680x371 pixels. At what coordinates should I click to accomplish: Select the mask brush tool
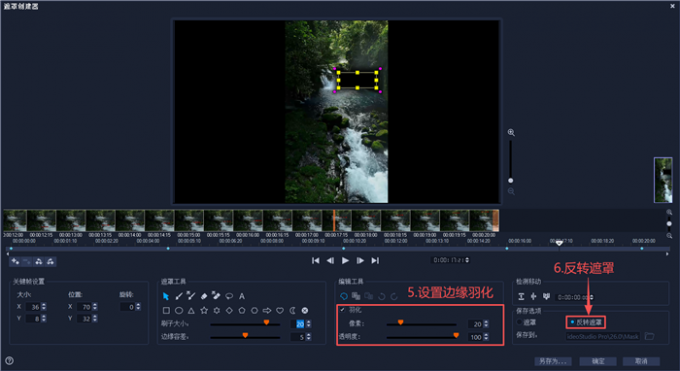pos(179,296)
